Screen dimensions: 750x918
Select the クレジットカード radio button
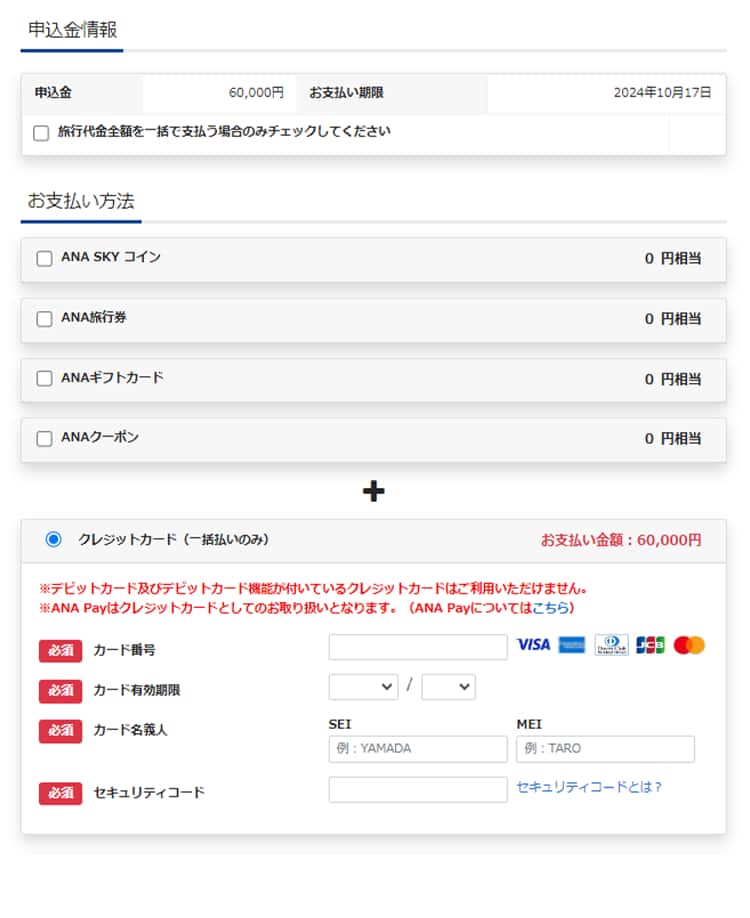[x=53, y=540]
